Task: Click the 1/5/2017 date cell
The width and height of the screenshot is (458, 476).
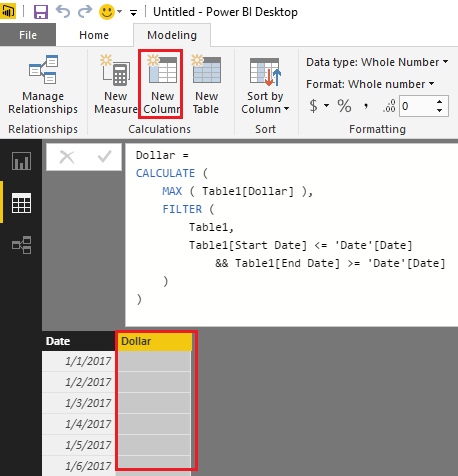Action: coord(79,445)
